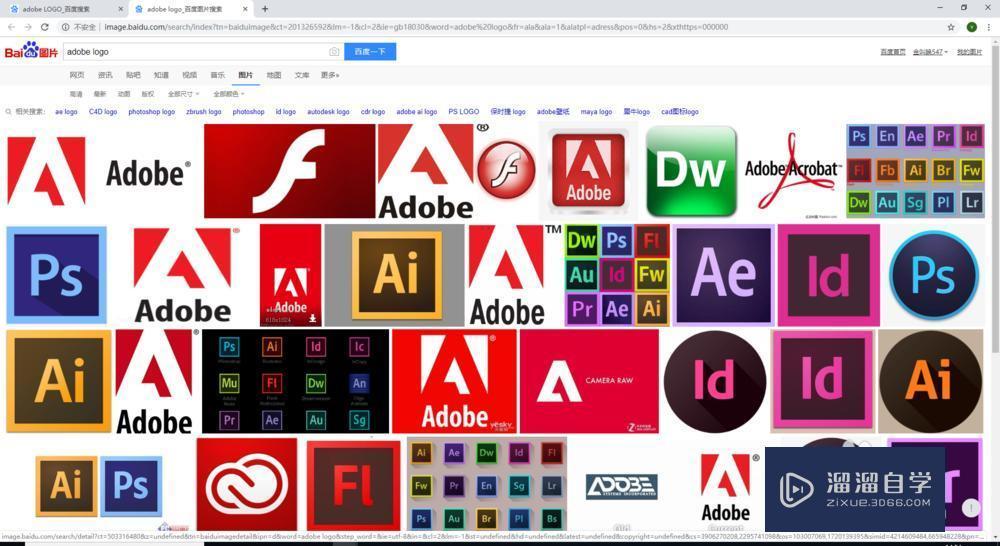Open the round dark Id InDesign image
The width and height of the screenshot is (1000, 546).
[714, 381]
